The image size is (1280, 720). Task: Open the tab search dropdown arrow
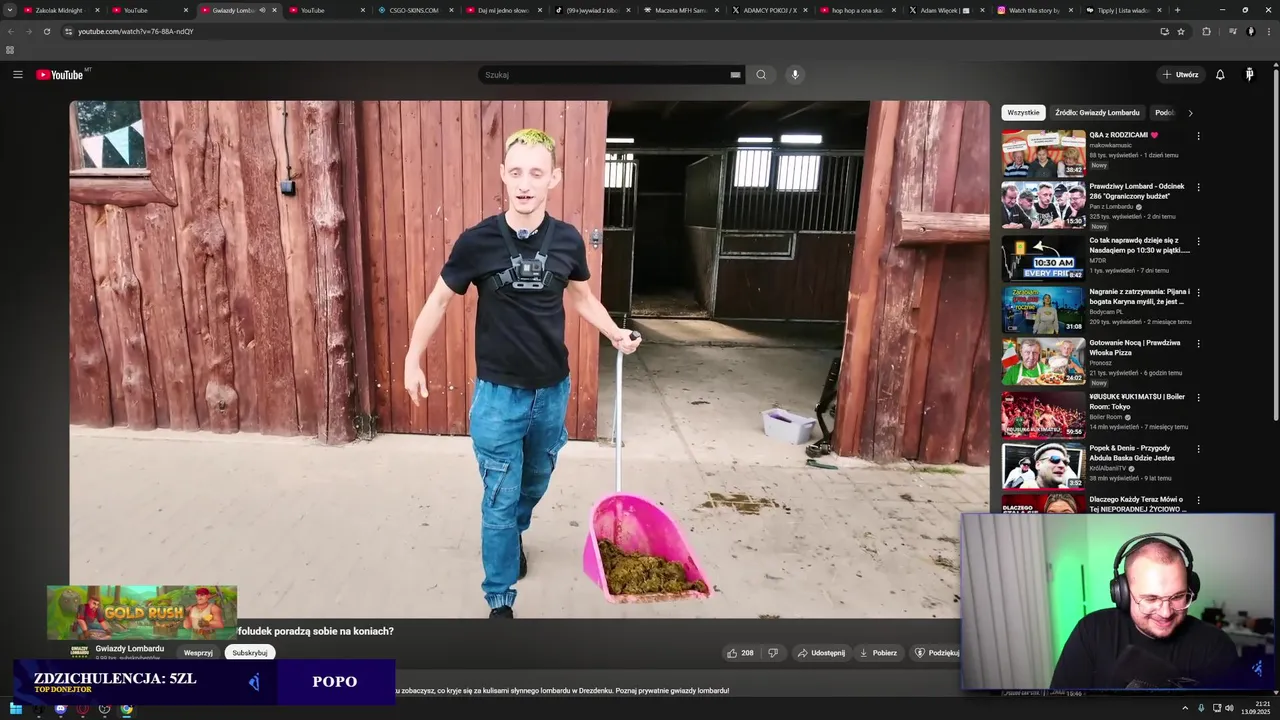click(9, 10)
